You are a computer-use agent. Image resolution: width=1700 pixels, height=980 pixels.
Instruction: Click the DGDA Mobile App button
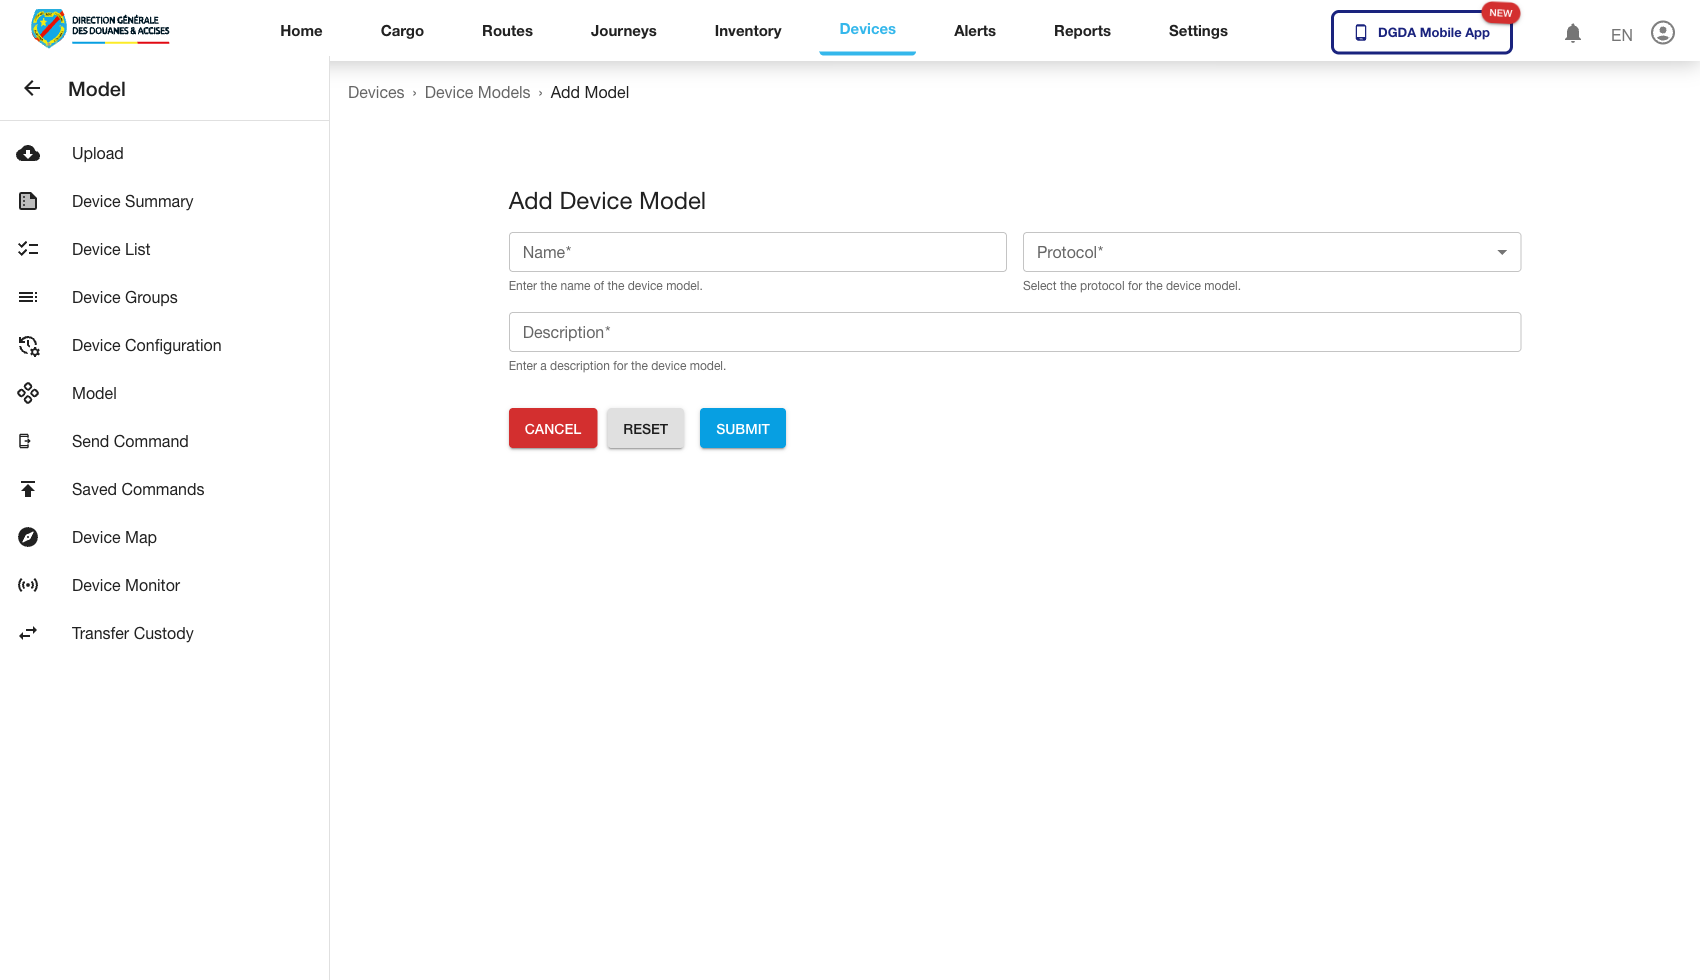[1421, 32]
